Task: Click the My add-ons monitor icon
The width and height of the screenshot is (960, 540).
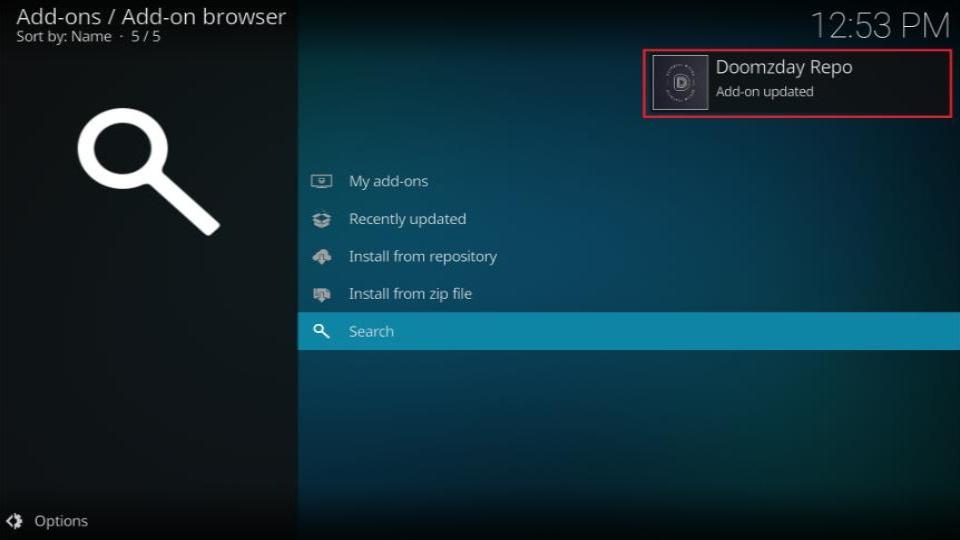Action: [321, 181]
